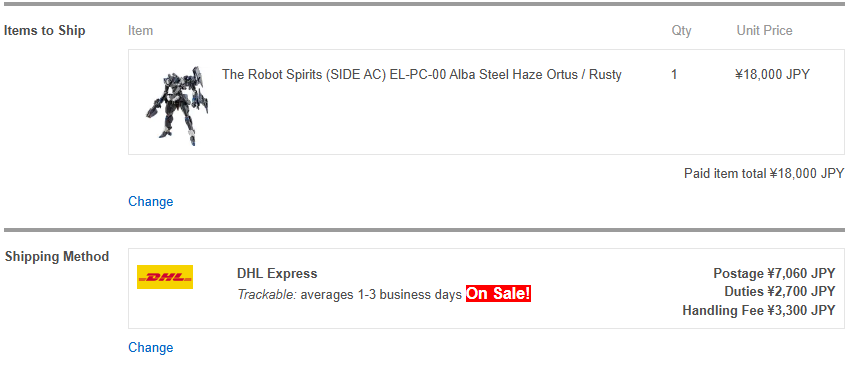
Task: Click the Item column header
Action: [140, 30]
